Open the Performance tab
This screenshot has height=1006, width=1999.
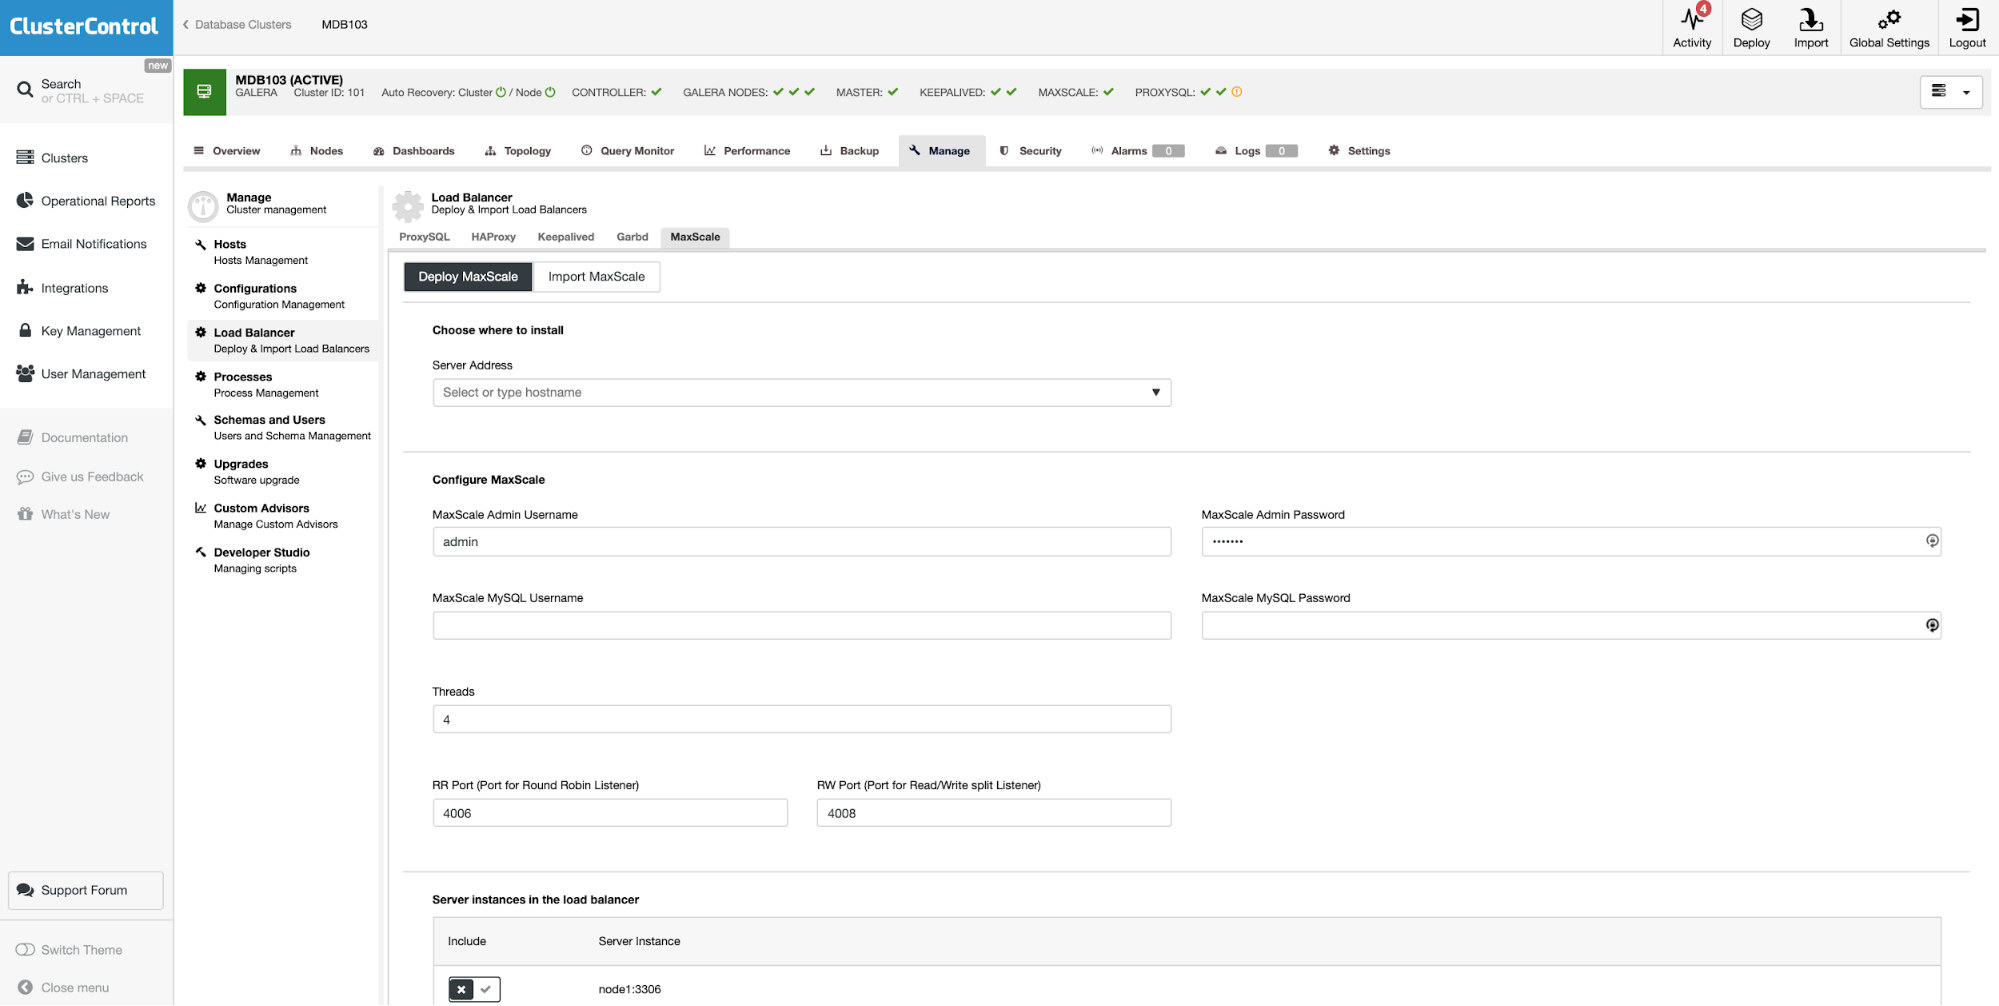point(747,151)
